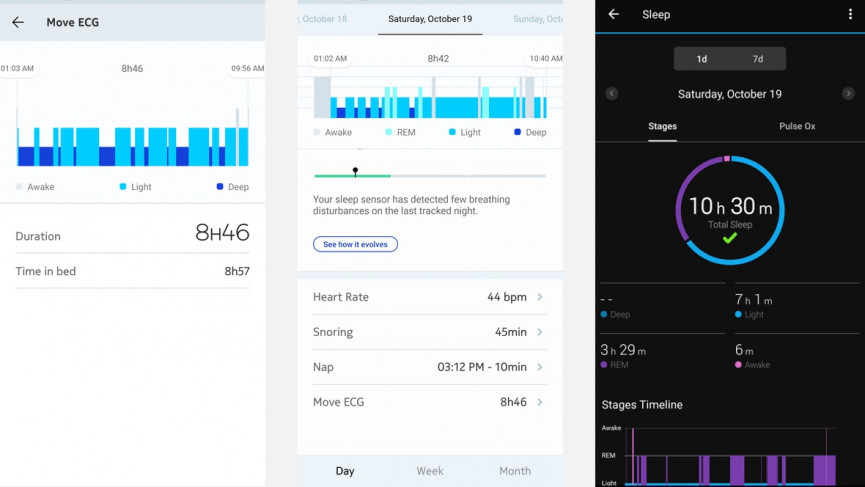Click the REM legend swatch in middle chart
Image resolution: width=865 pixels, height=487 pixels.
click(x=388, y=132)
